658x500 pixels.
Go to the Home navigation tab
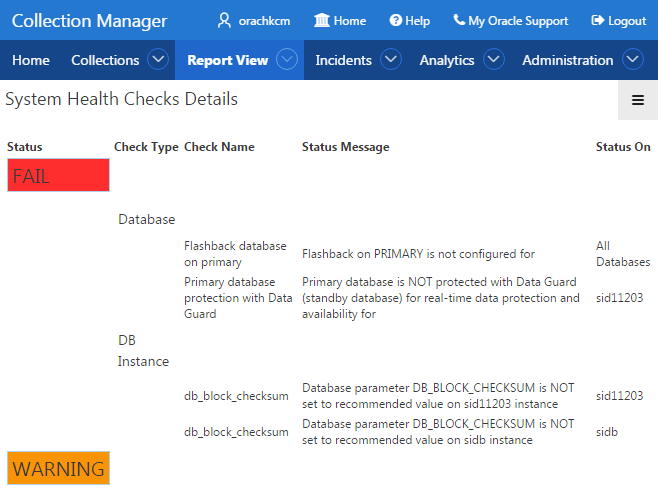31,60
